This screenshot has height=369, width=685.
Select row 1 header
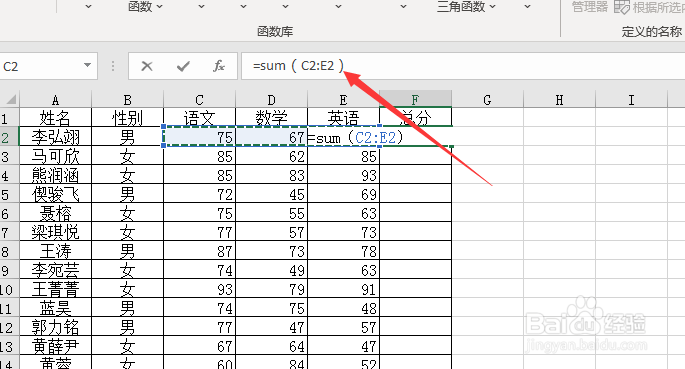point(9,118)
